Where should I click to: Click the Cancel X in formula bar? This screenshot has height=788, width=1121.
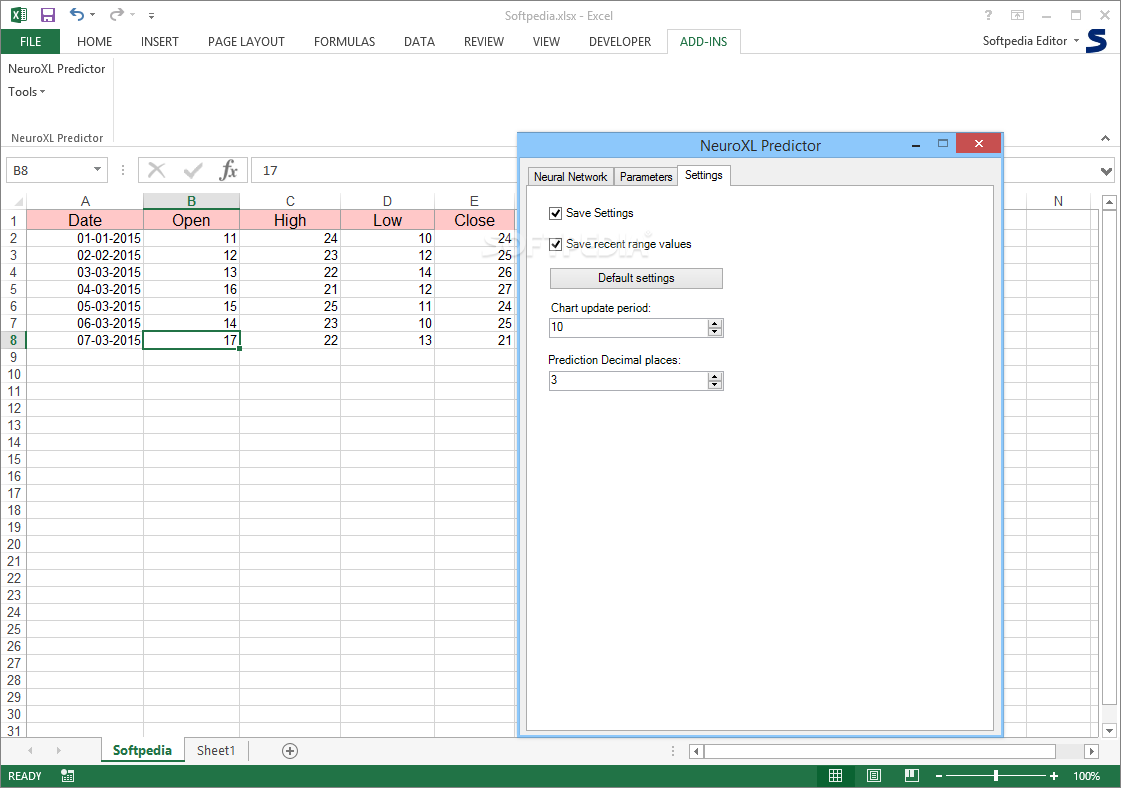tap(157, 170)
